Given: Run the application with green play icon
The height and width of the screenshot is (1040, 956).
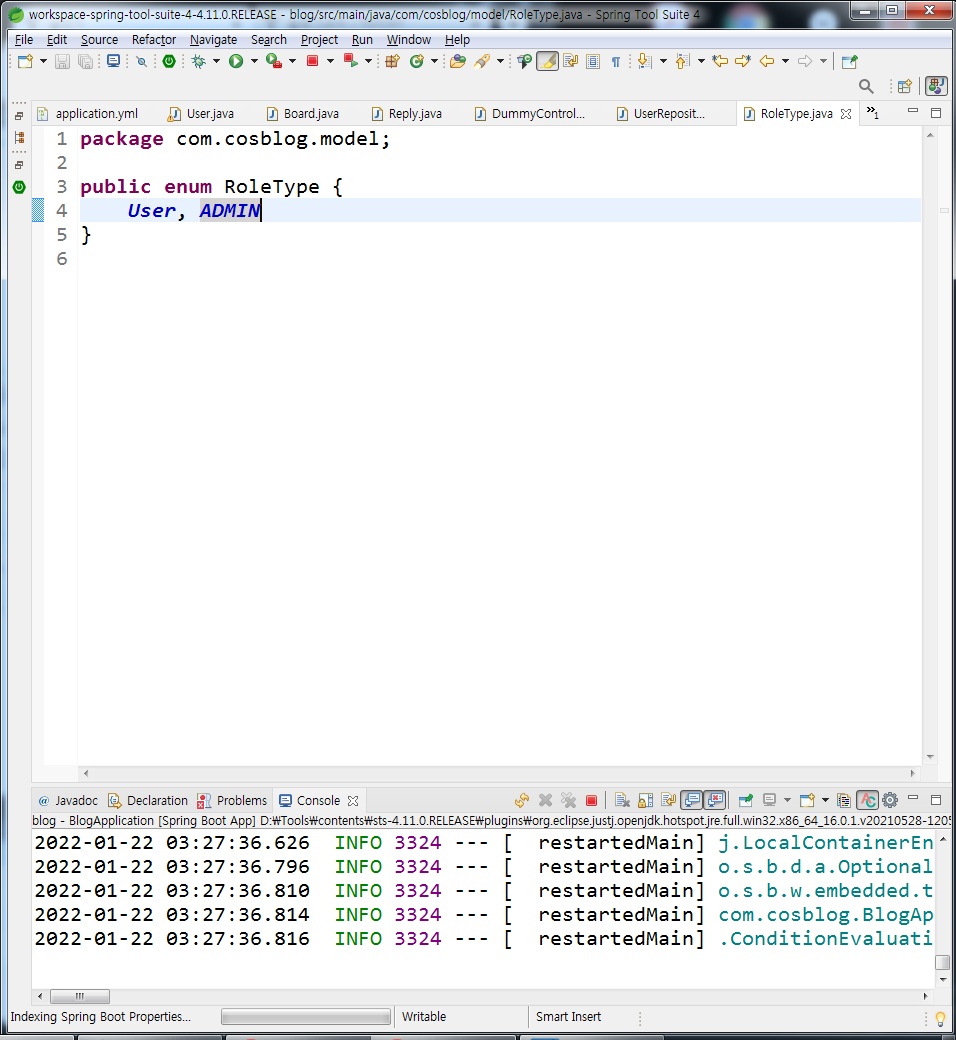Looking at the screenshot, I should [x=236, y=62].
